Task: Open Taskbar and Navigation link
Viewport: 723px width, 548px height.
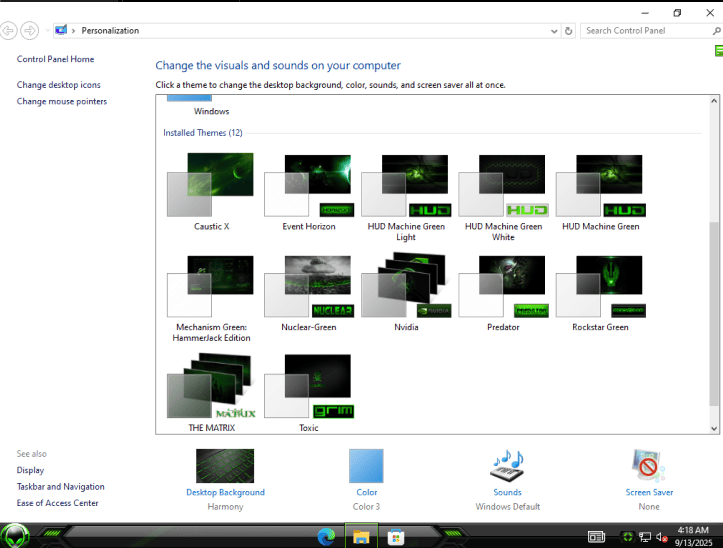Action: [x=60, y=486]
